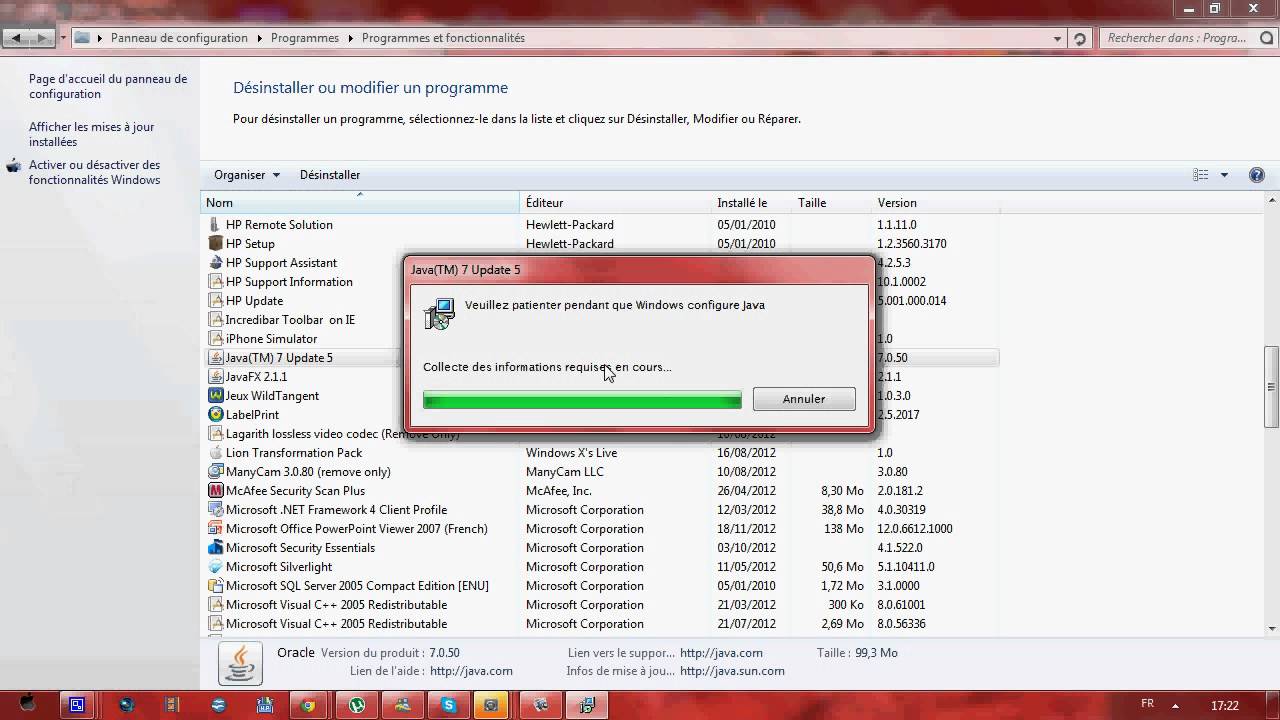The height and width of the screenshot is (720, 1280).
Task: Select the JavaFX 2.1.1 icon
Action: point(215,377)
